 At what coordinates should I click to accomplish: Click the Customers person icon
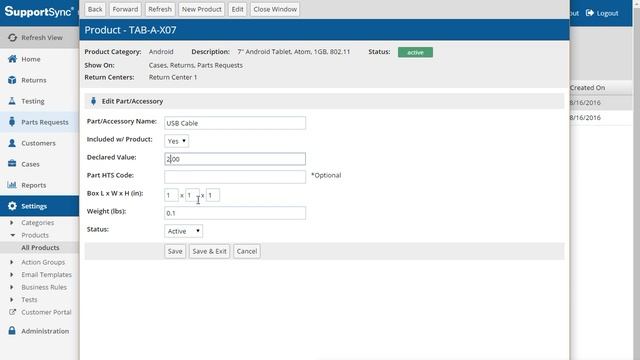pos(12,143)
